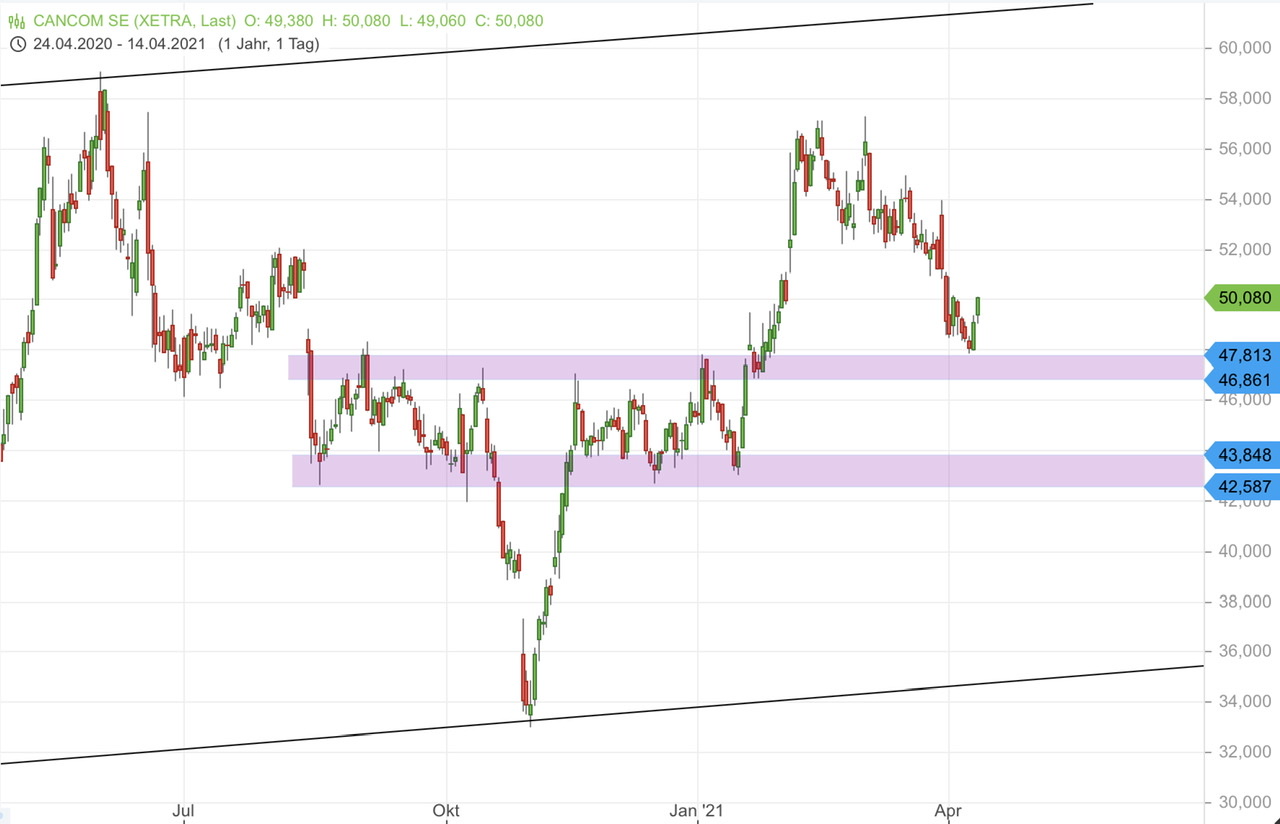The height and width of the screenshot is (824, 1280).
Task: Toggle the upper purple resistance zone
Action: [x=700, y=367]
